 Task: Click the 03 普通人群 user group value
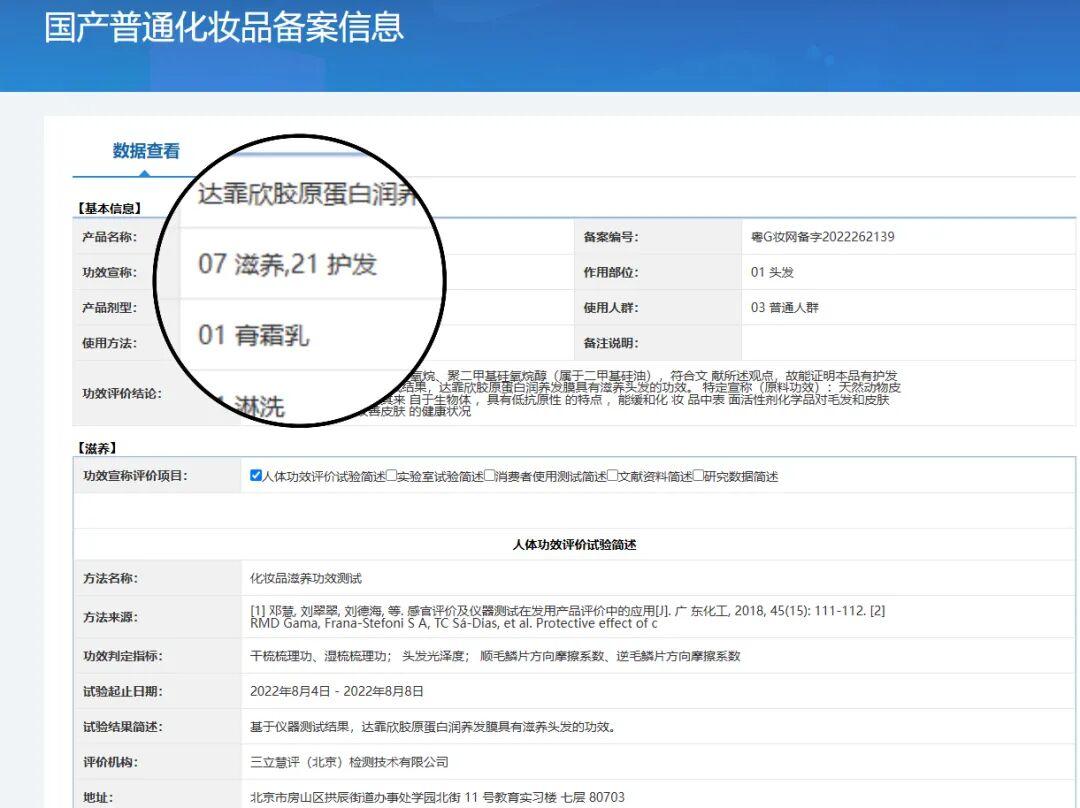(x=784, y=308)
